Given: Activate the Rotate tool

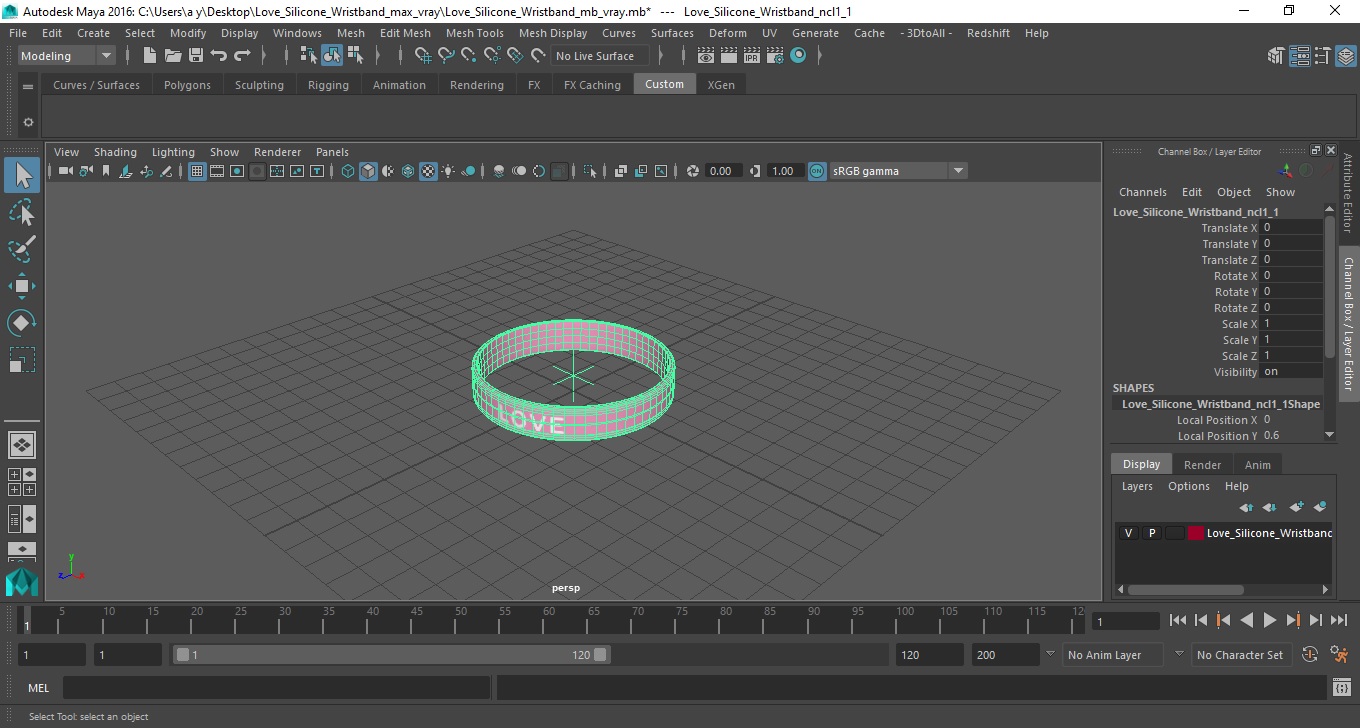Looking at the screenshot, I should 22,323.
